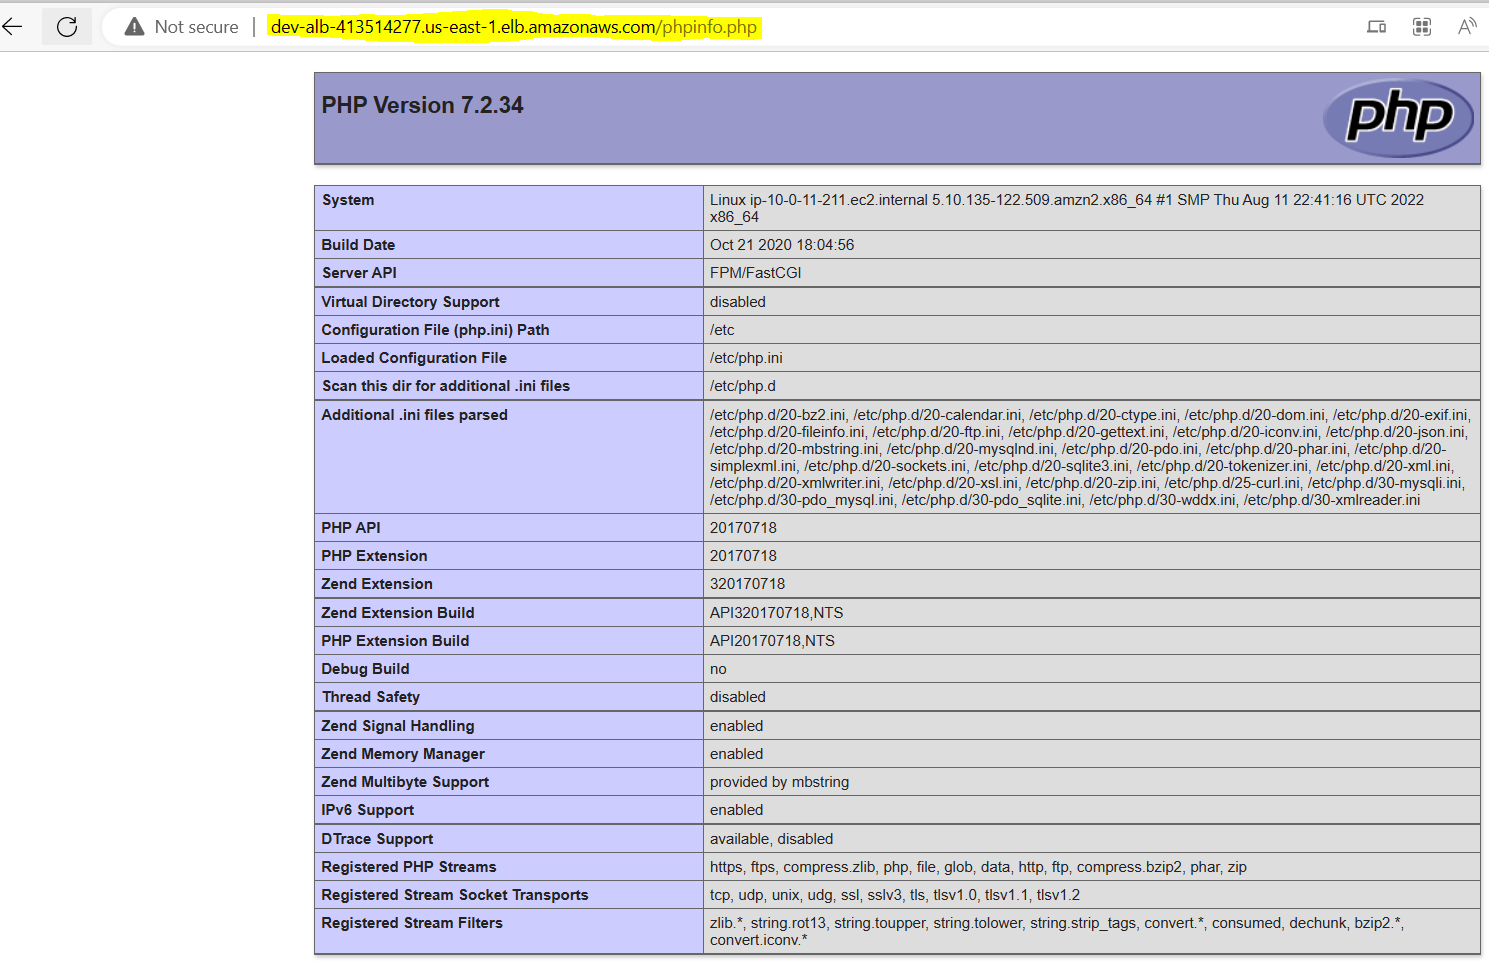Select Zend Extension Build label
This screenshot has height=965, width=1489.
point(398,613)
